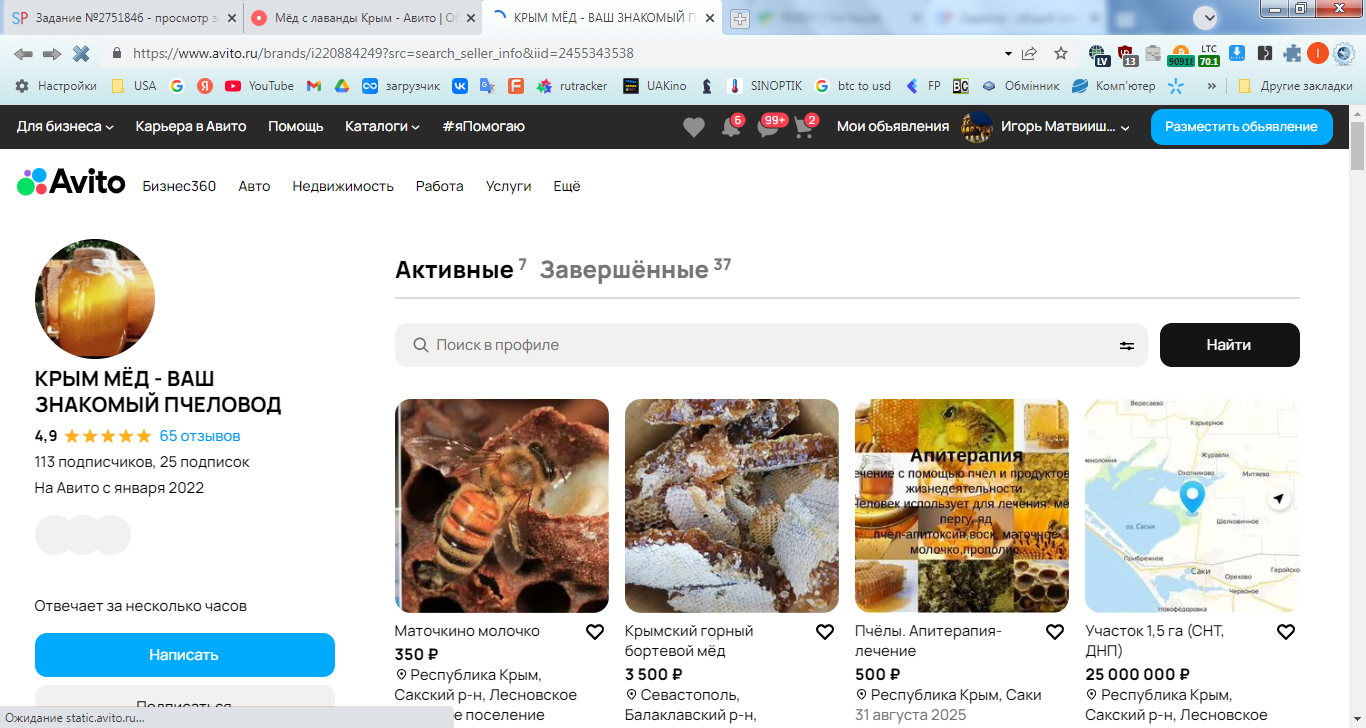
Task: Open the YouTube bookmark
Action: coord(260,86)
